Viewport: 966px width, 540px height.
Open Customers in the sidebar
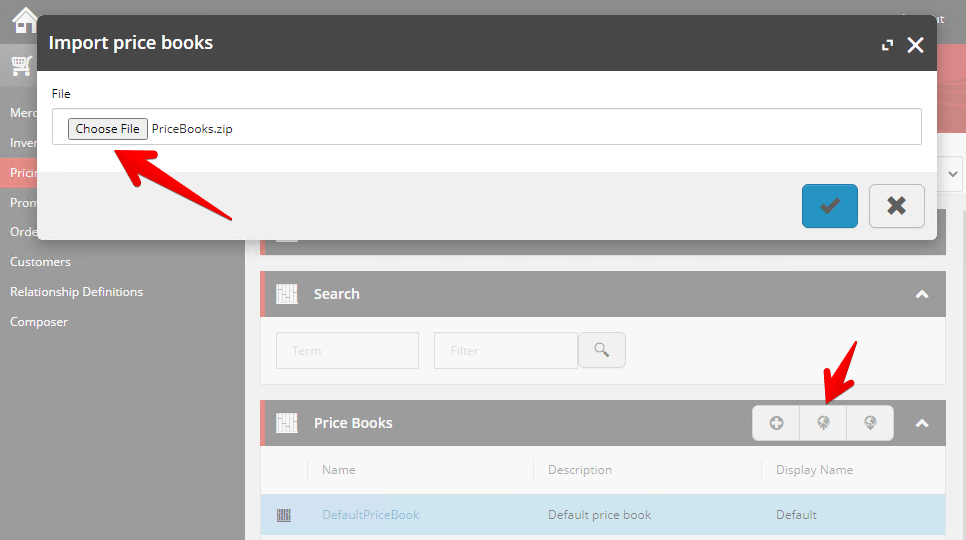coord(41,262)
